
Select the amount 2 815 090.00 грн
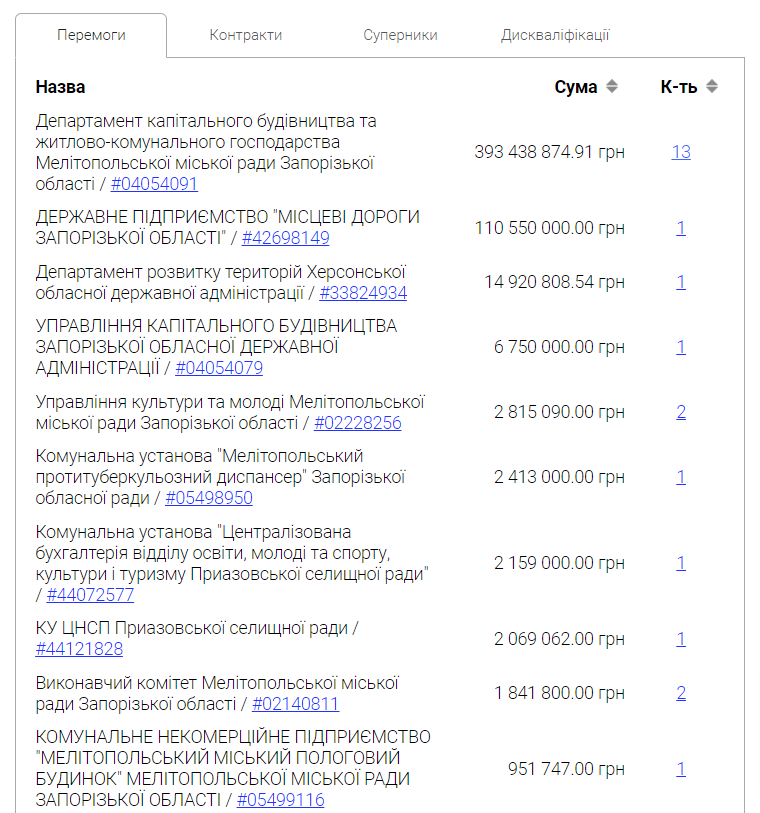559,412
